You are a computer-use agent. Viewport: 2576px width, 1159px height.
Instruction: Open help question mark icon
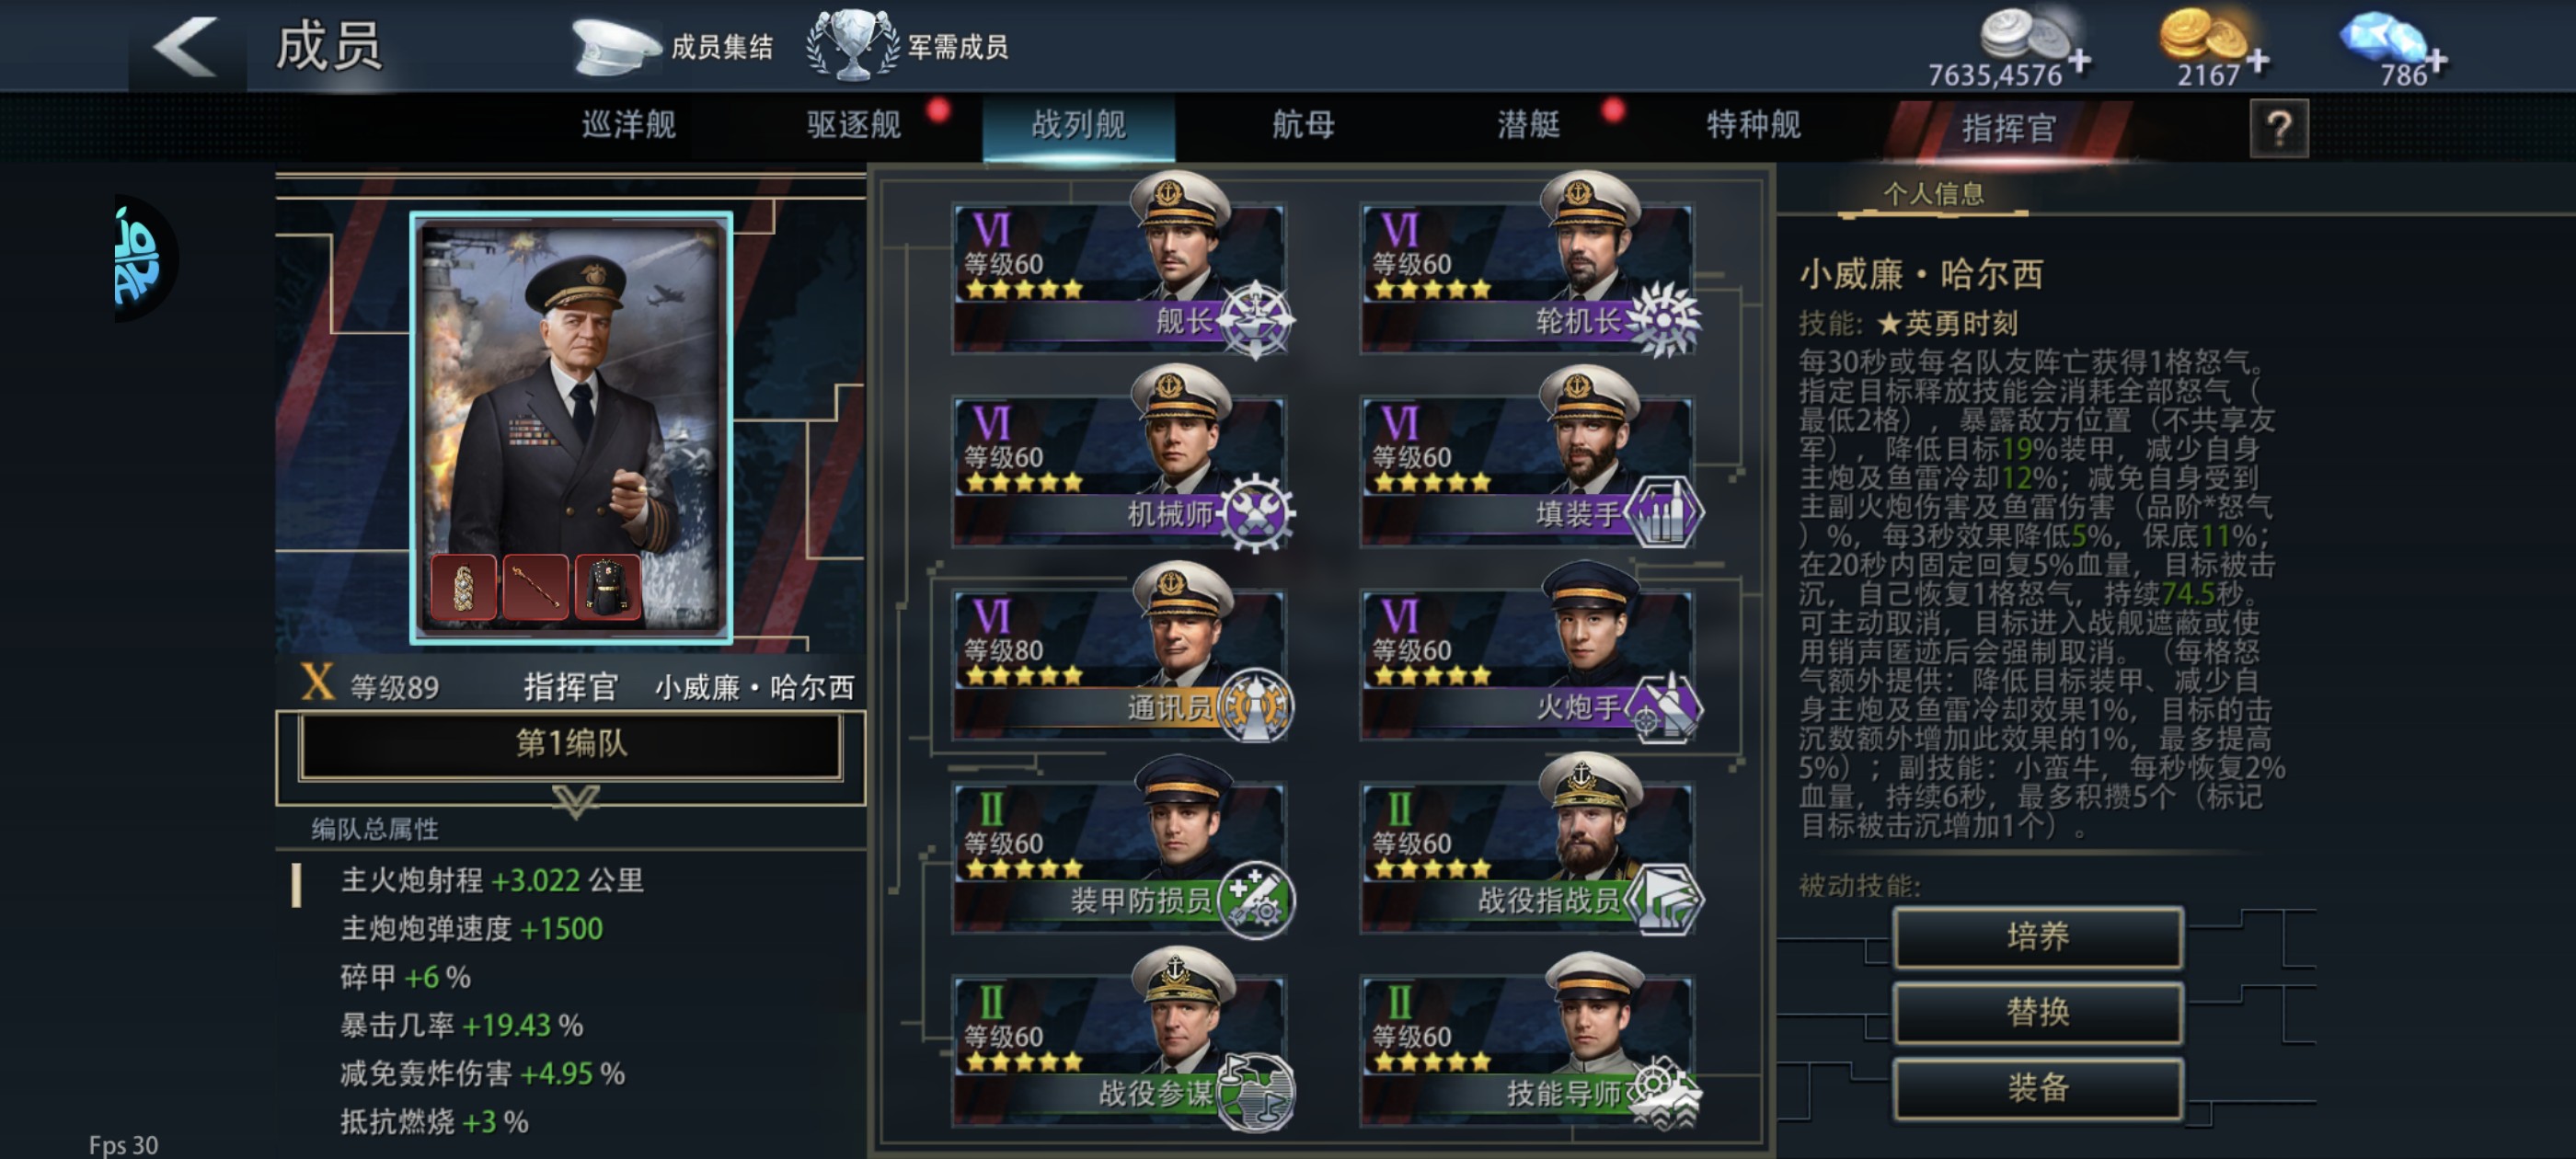[2278, 128]
